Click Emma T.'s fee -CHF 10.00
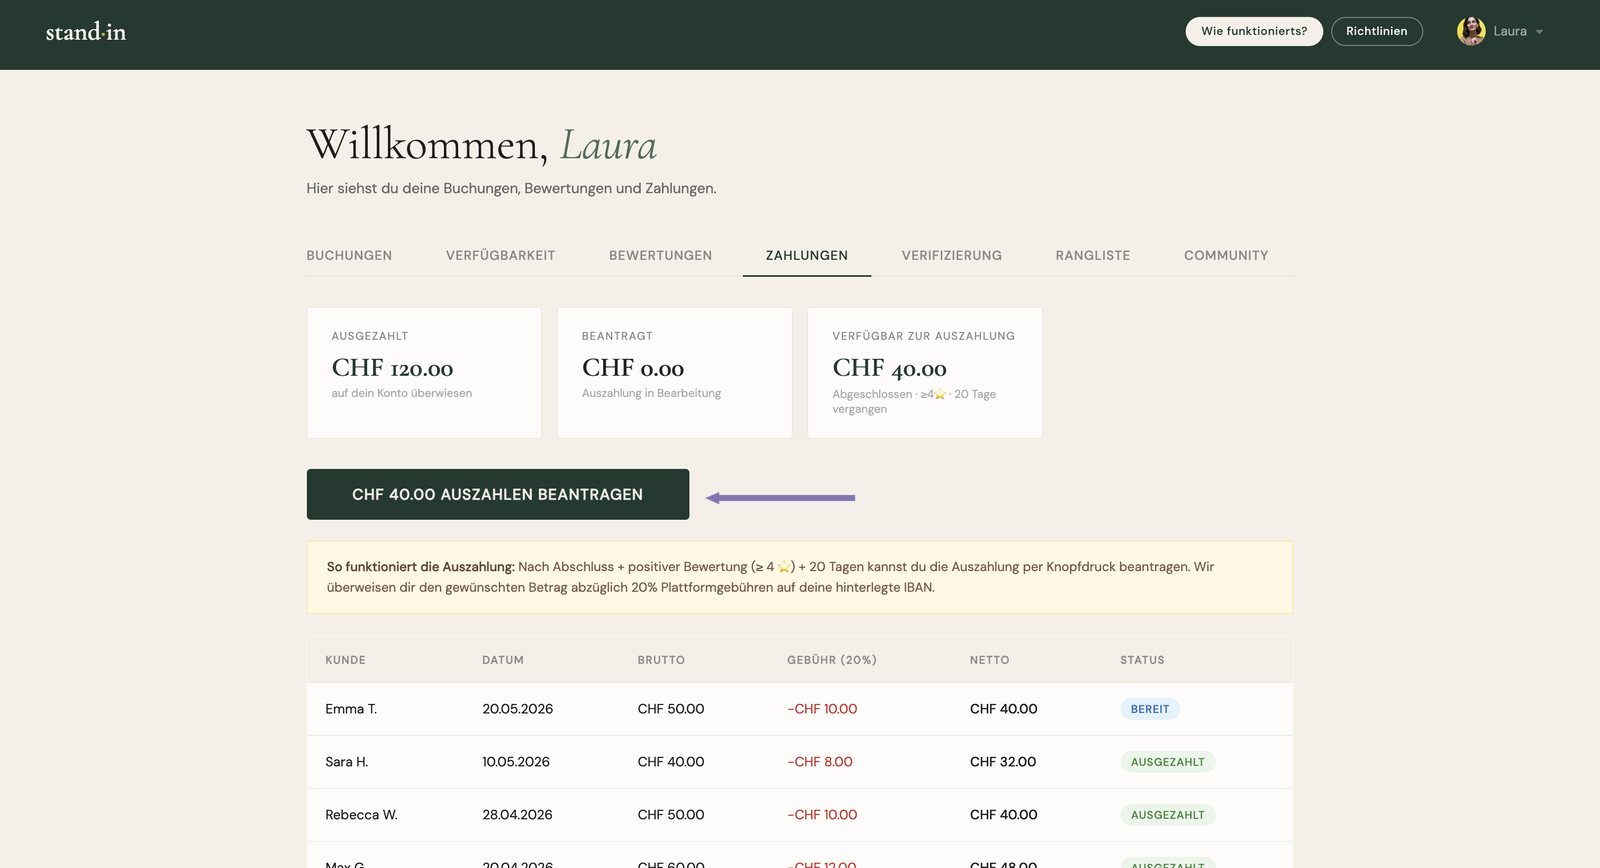The image size is (1600, 868). (822, 709)
